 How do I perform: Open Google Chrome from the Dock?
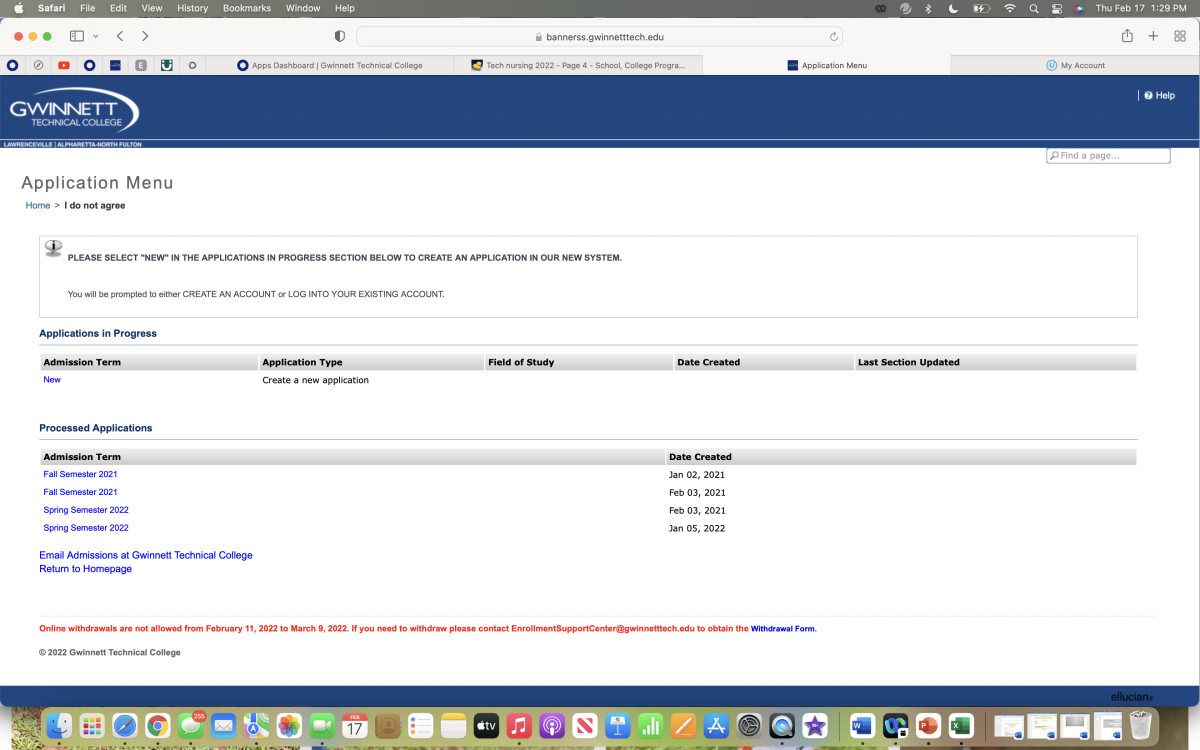pos(157,725)
